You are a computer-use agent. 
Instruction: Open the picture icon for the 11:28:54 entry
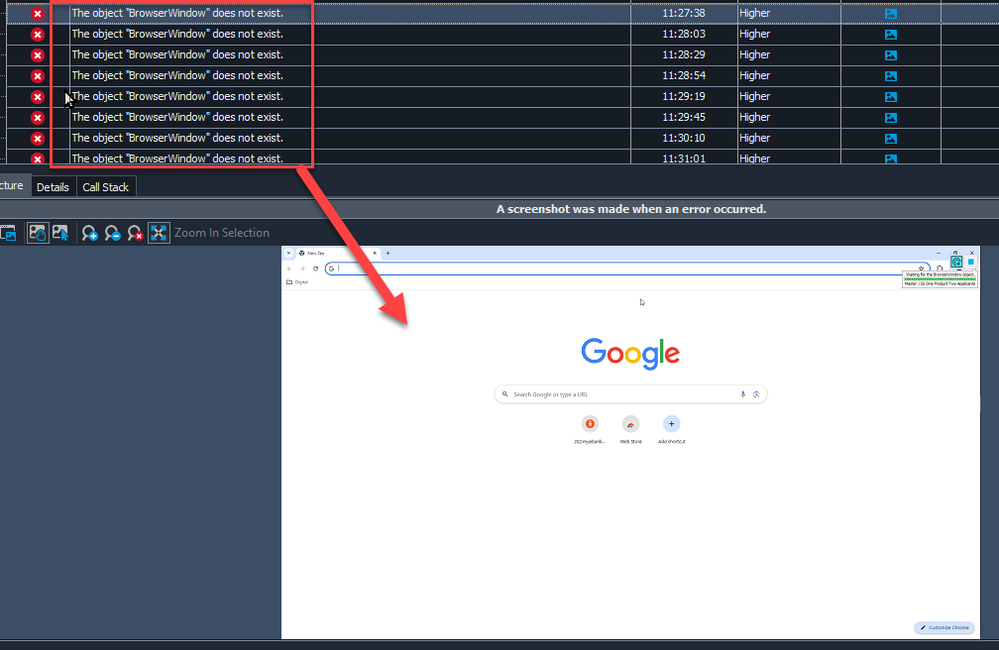pos(891,76)
